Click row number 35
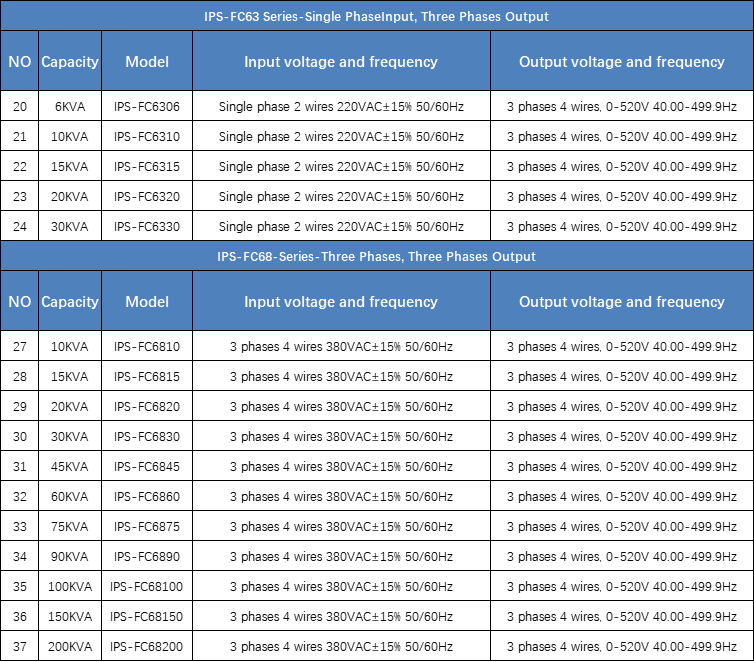Viewport: 754px width, 662px height. (x=20, y=586)
